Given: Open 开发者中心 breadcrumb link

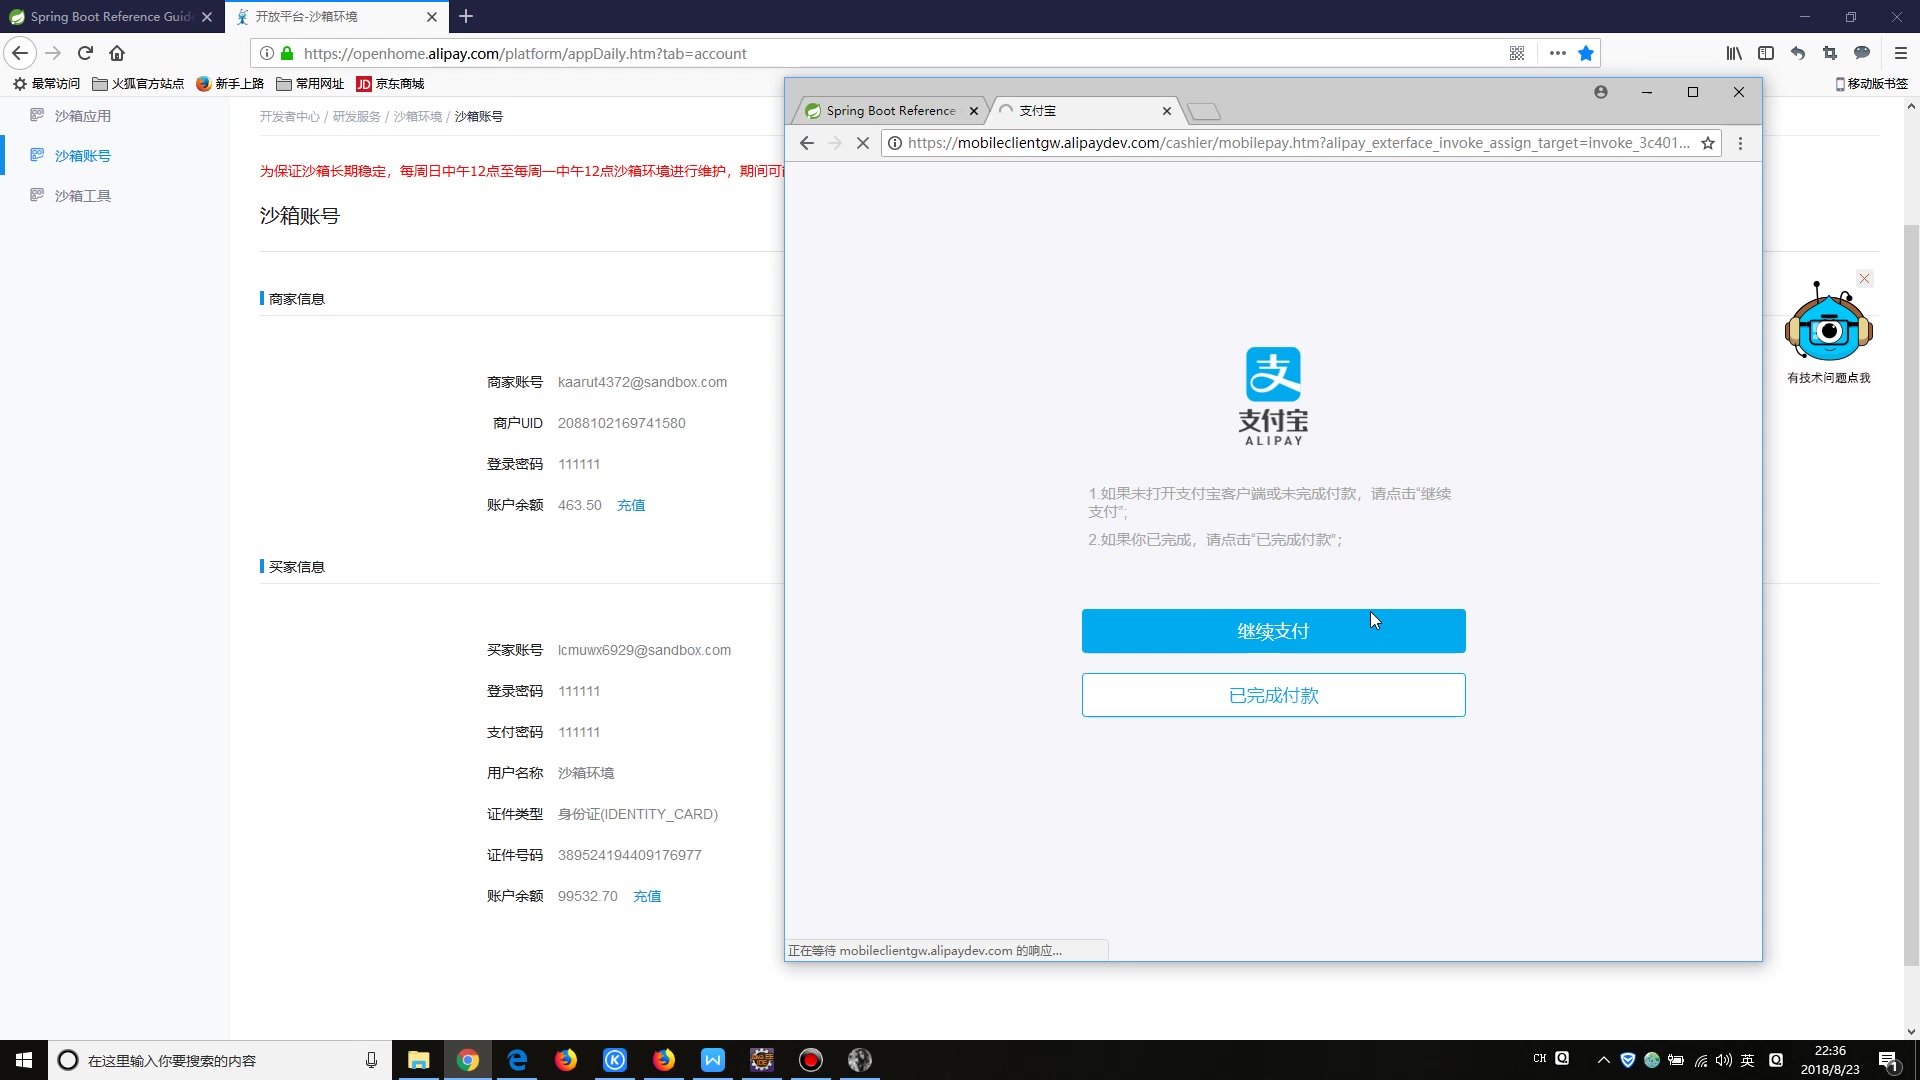Looking at the screenshot, I should coord(290,117).
